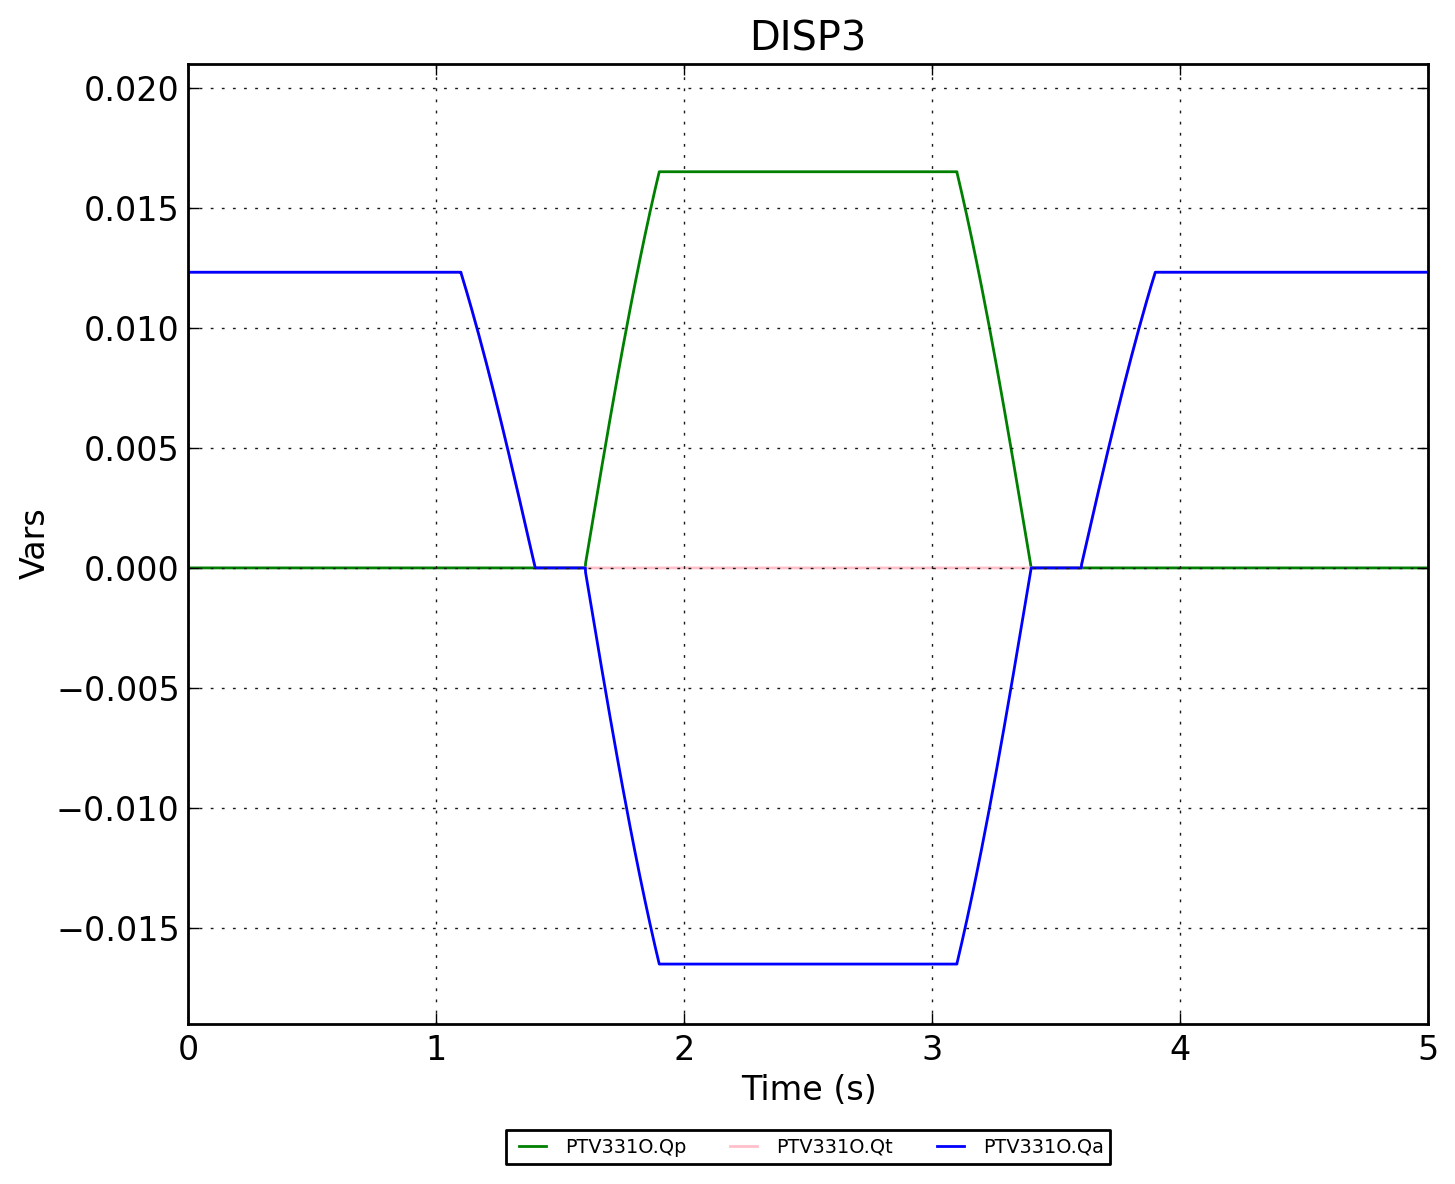This screenshot has width=1455, height=1184.
Task: Click the pink PTV331O.Qt legend line swatch
Action: pyautogui.click(x=745, y=1147)
